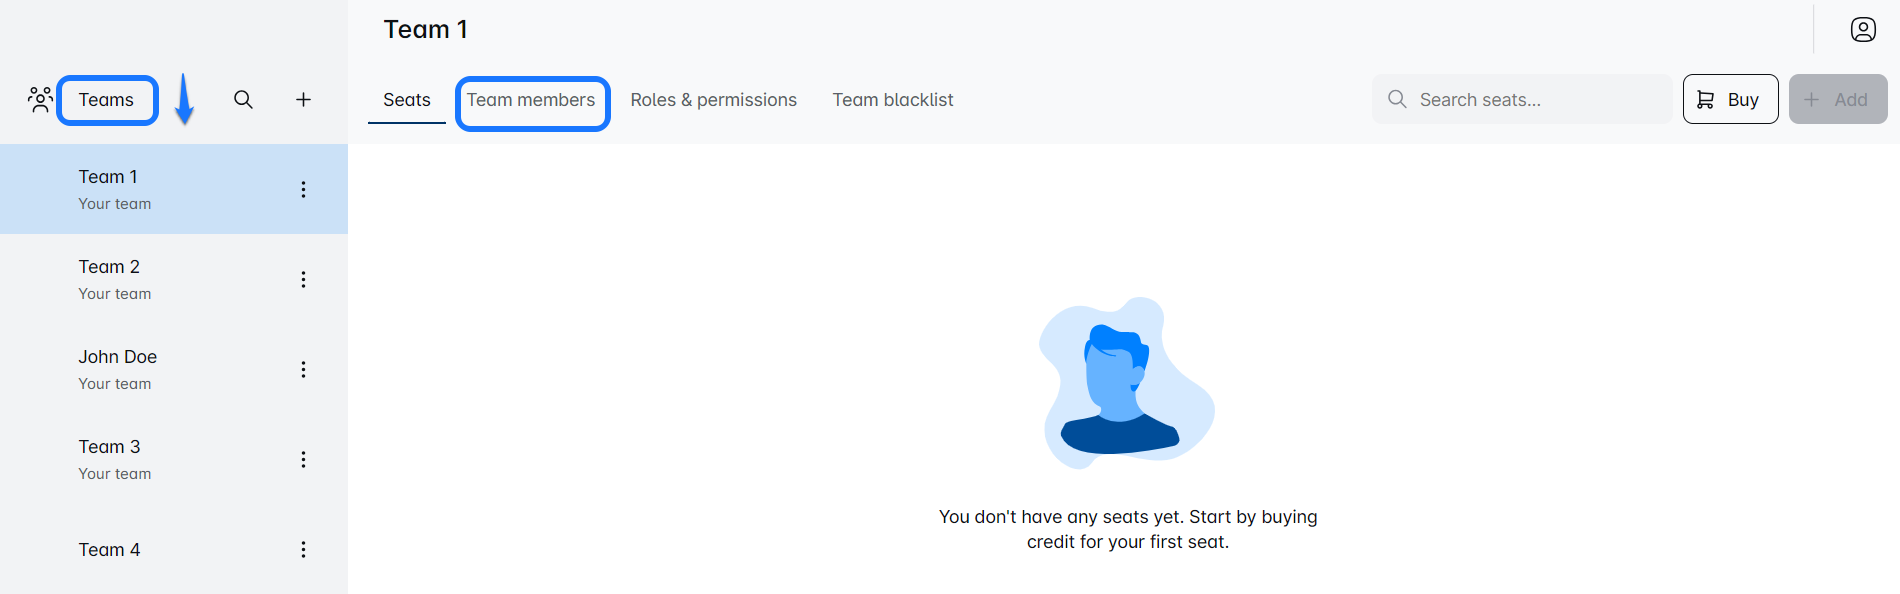Select the Seats tab
This screenshot has height=594, width=1900.
pyautogui.click(x=406, y=100)
